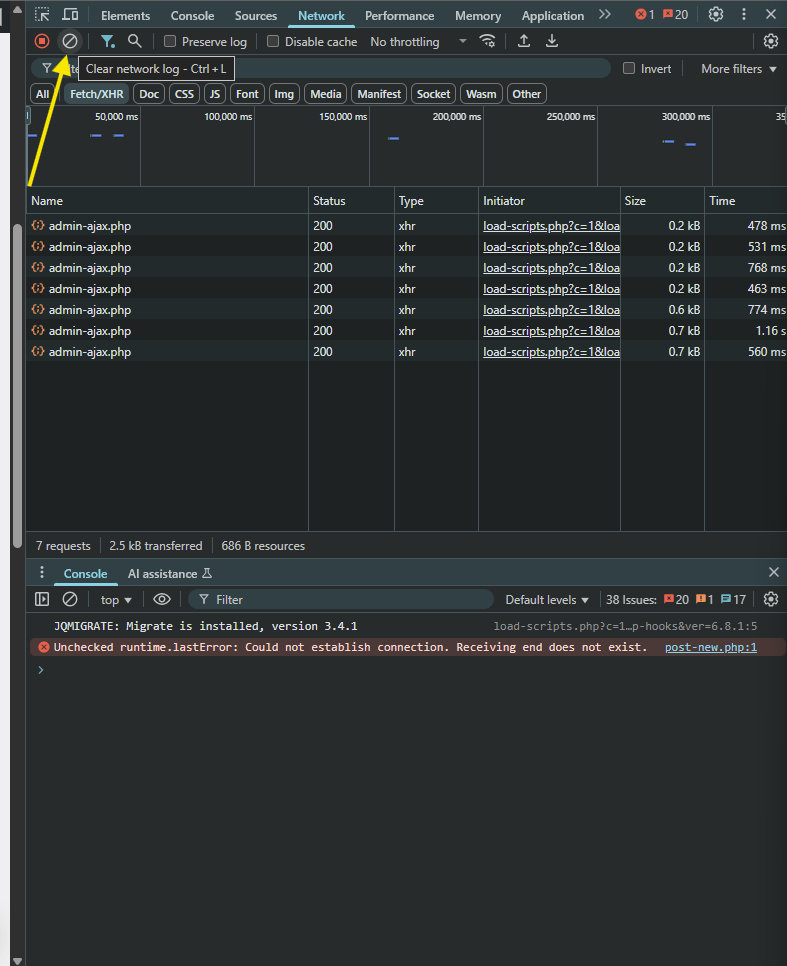Clear the network log
This screenshot has height=966, width=787.
70,41
